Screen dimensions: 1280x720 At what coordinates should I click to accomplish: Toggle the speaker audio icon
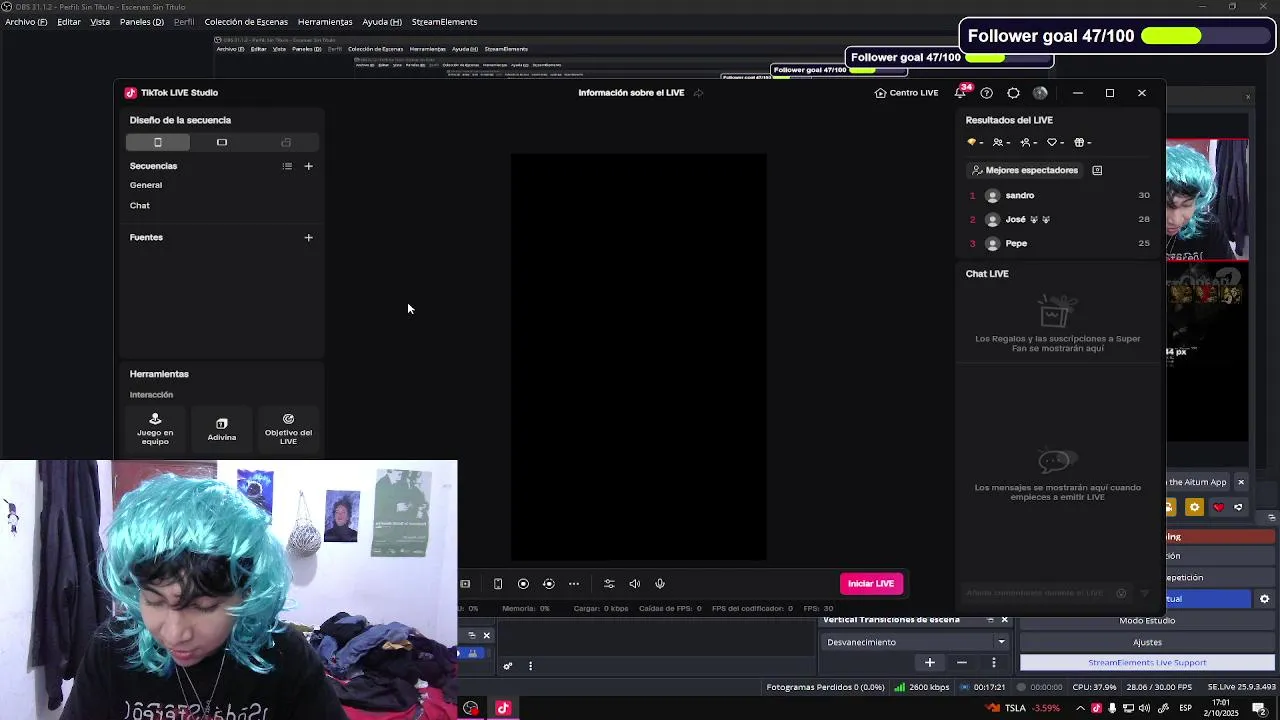[x=634, y=584]
